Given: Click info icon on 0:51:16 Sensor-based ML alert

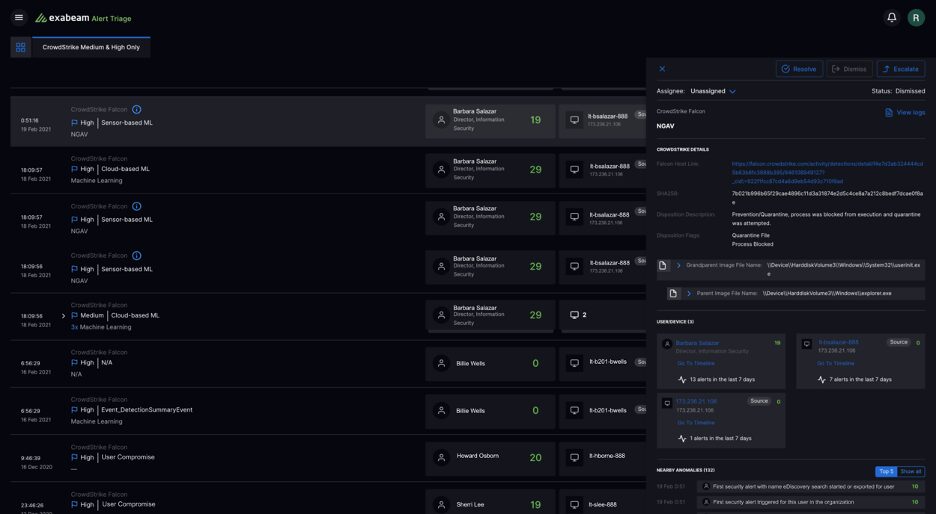Looking at the screenshot, I should click(x=137, y=109).
